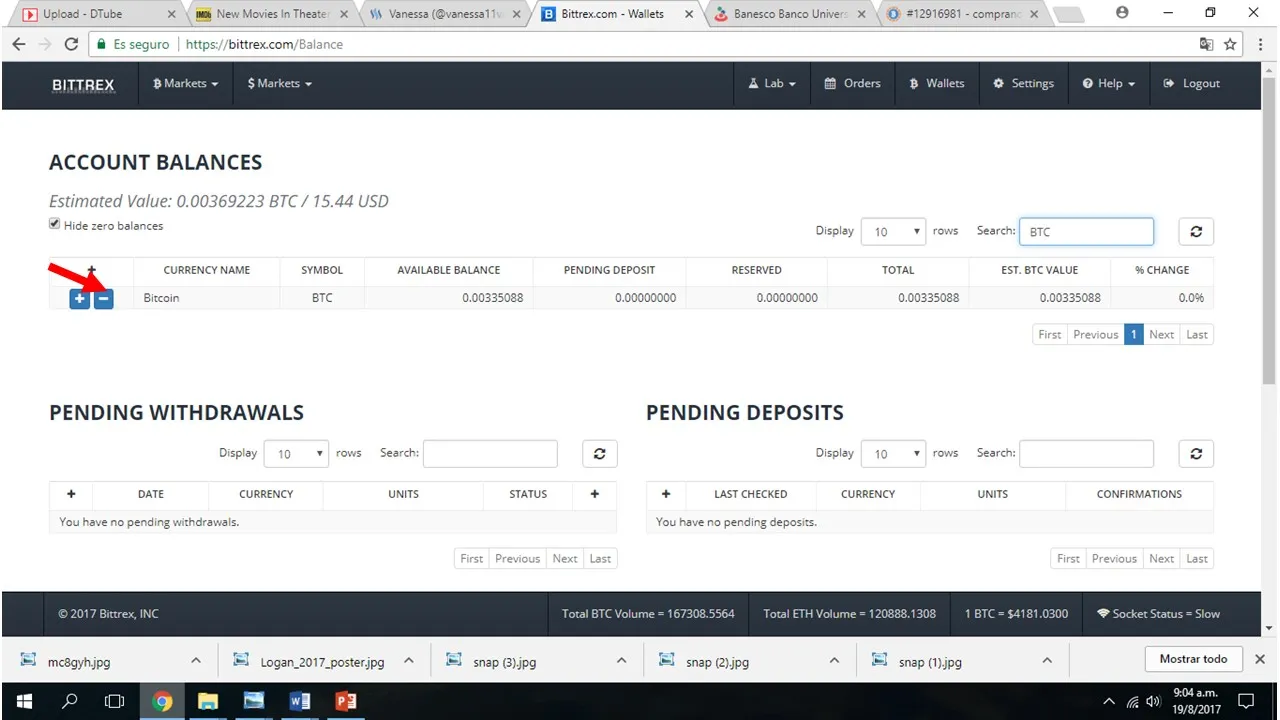1280x720 pixels.
Task: Open the Chrome menu (three dots)
Action: click(x=1260, y=44)
